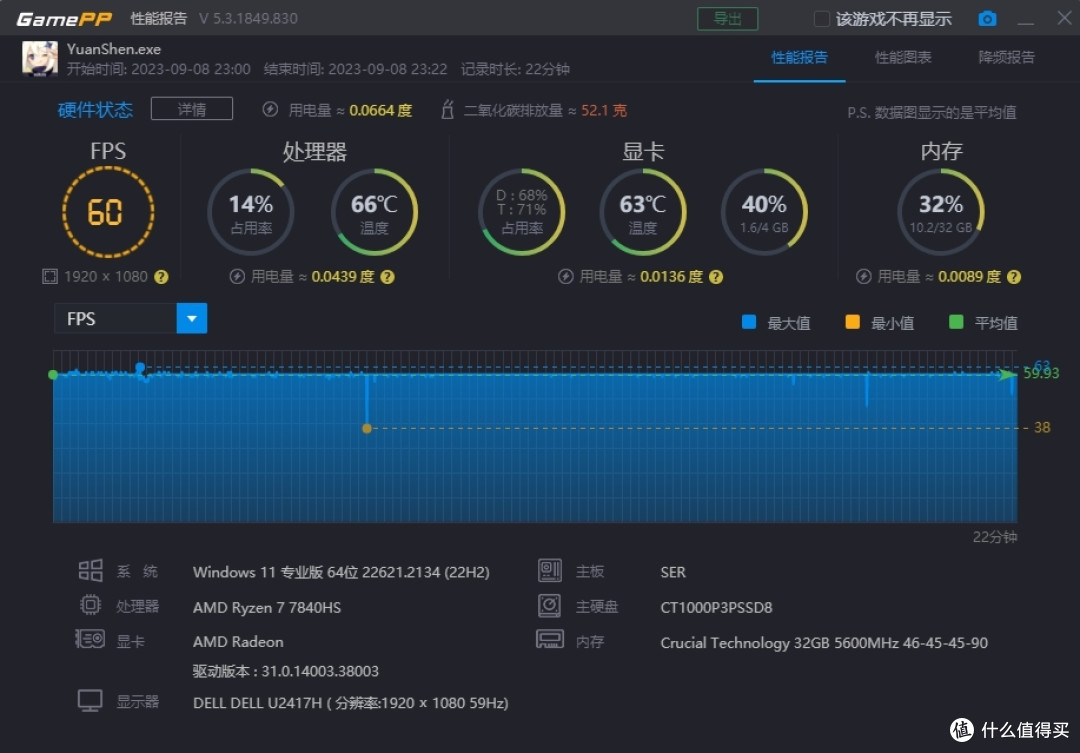Click the AMD Radeon graphics card text
Screen dimensions: 1080x753
click(x=238, y=641)
